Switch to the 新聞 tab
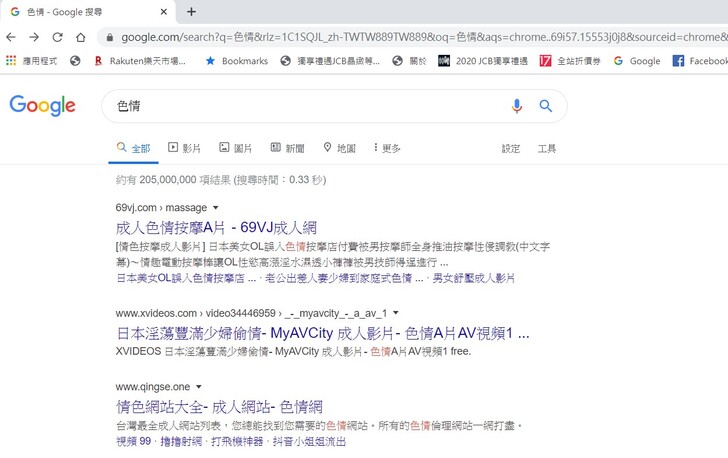 (x=287, y=148)
